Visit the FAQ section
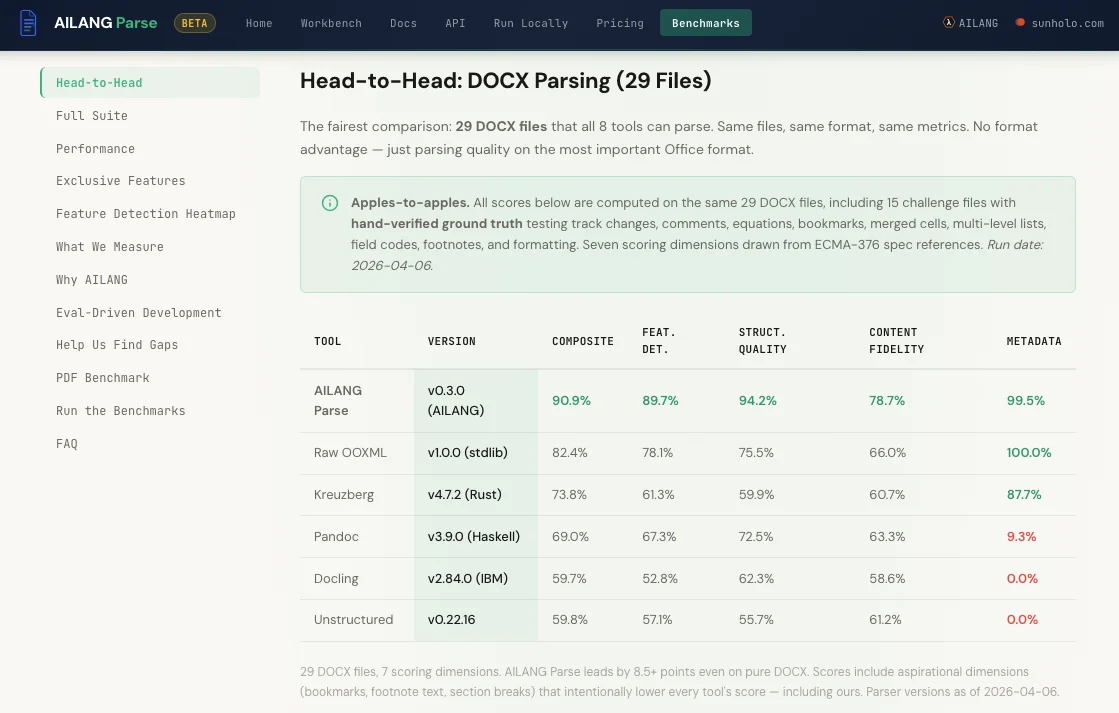 click(66, 444)
